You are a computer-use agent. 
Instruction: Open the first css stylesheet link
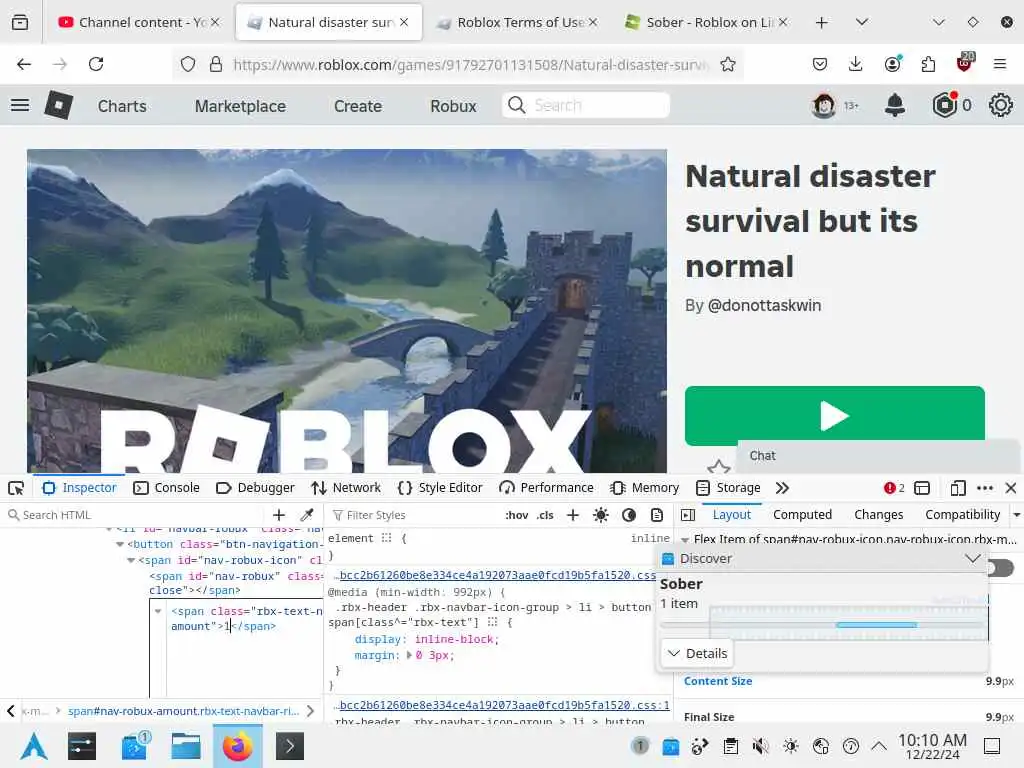(x=497, y=575)
